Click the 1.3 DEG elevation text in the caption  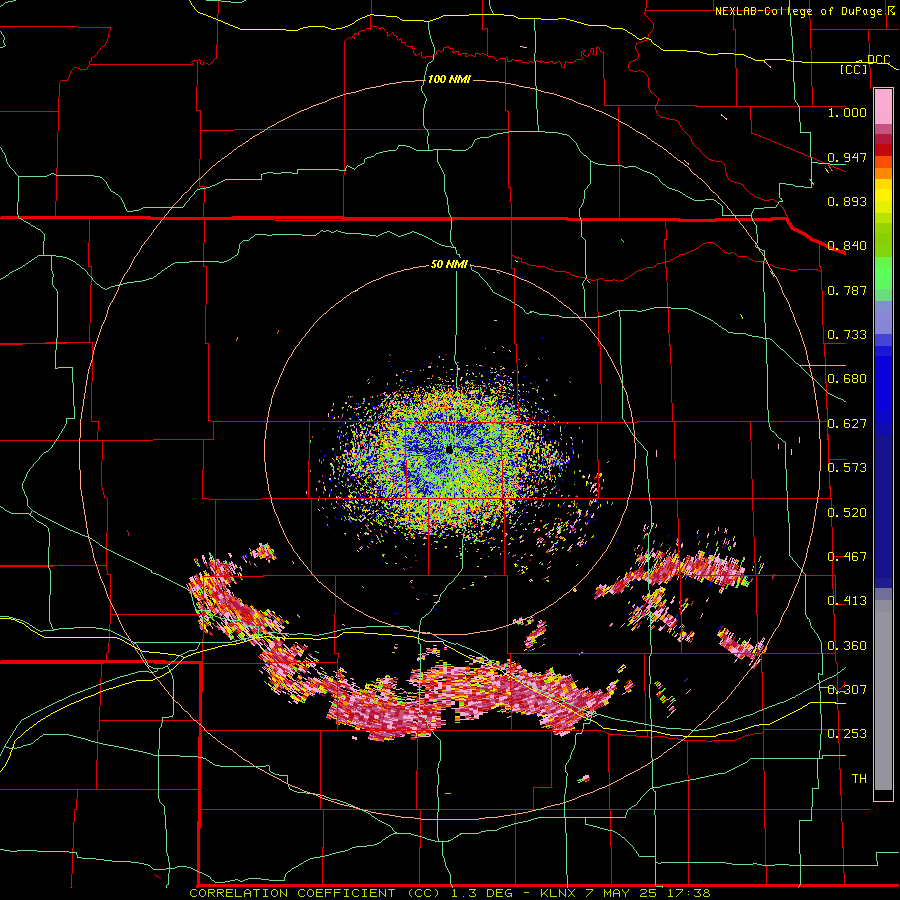(481, 893)
